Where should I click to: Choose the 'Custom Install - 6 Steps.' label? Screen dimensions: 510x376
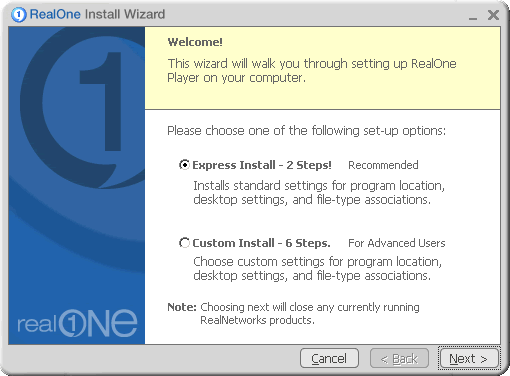261,243
